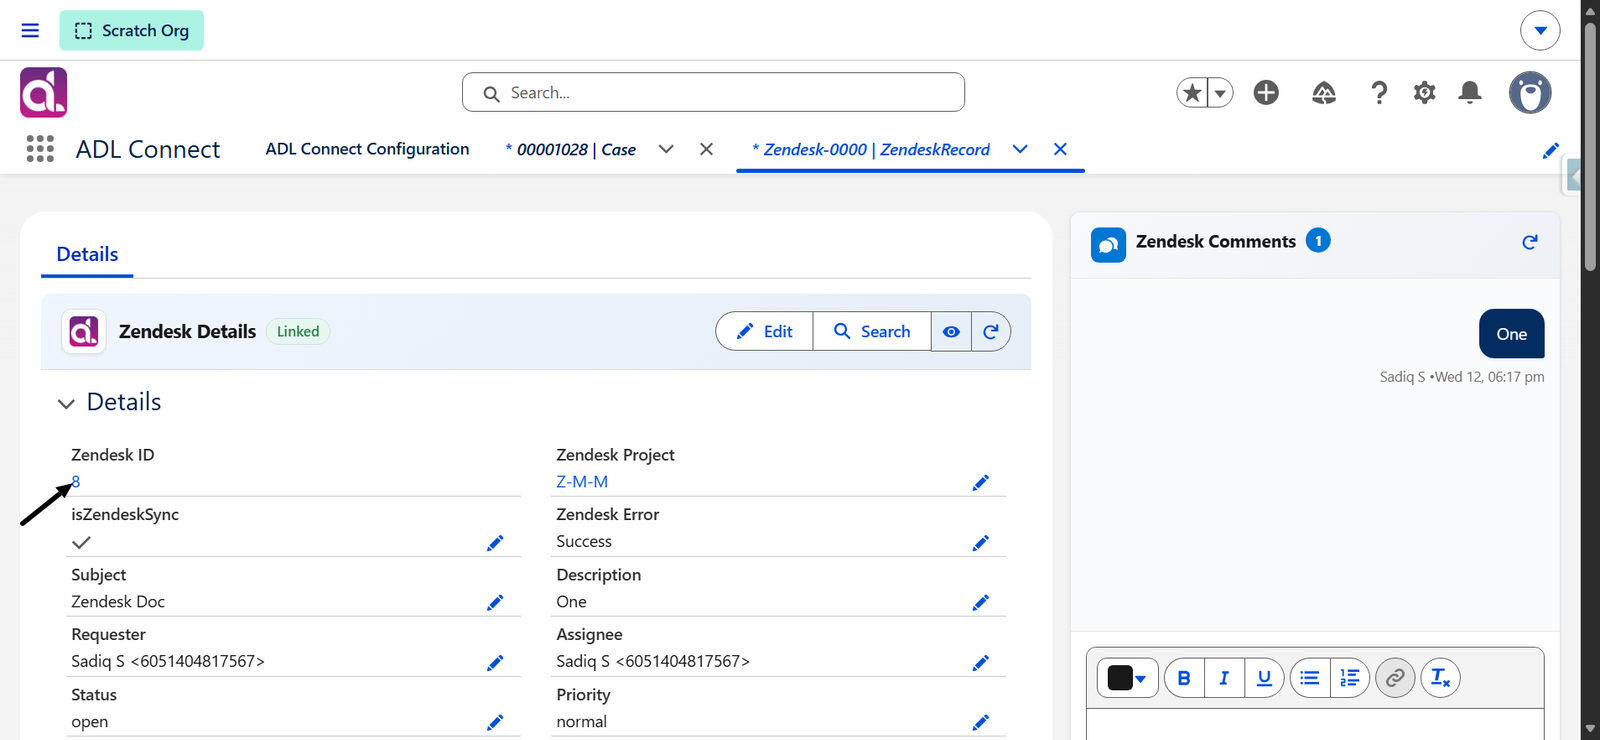The width and height of the screenshot is (1600, 740).
Task: Edit the isZendeskSync field pencil
Action: pyautogui.click(x=495, y=543)
